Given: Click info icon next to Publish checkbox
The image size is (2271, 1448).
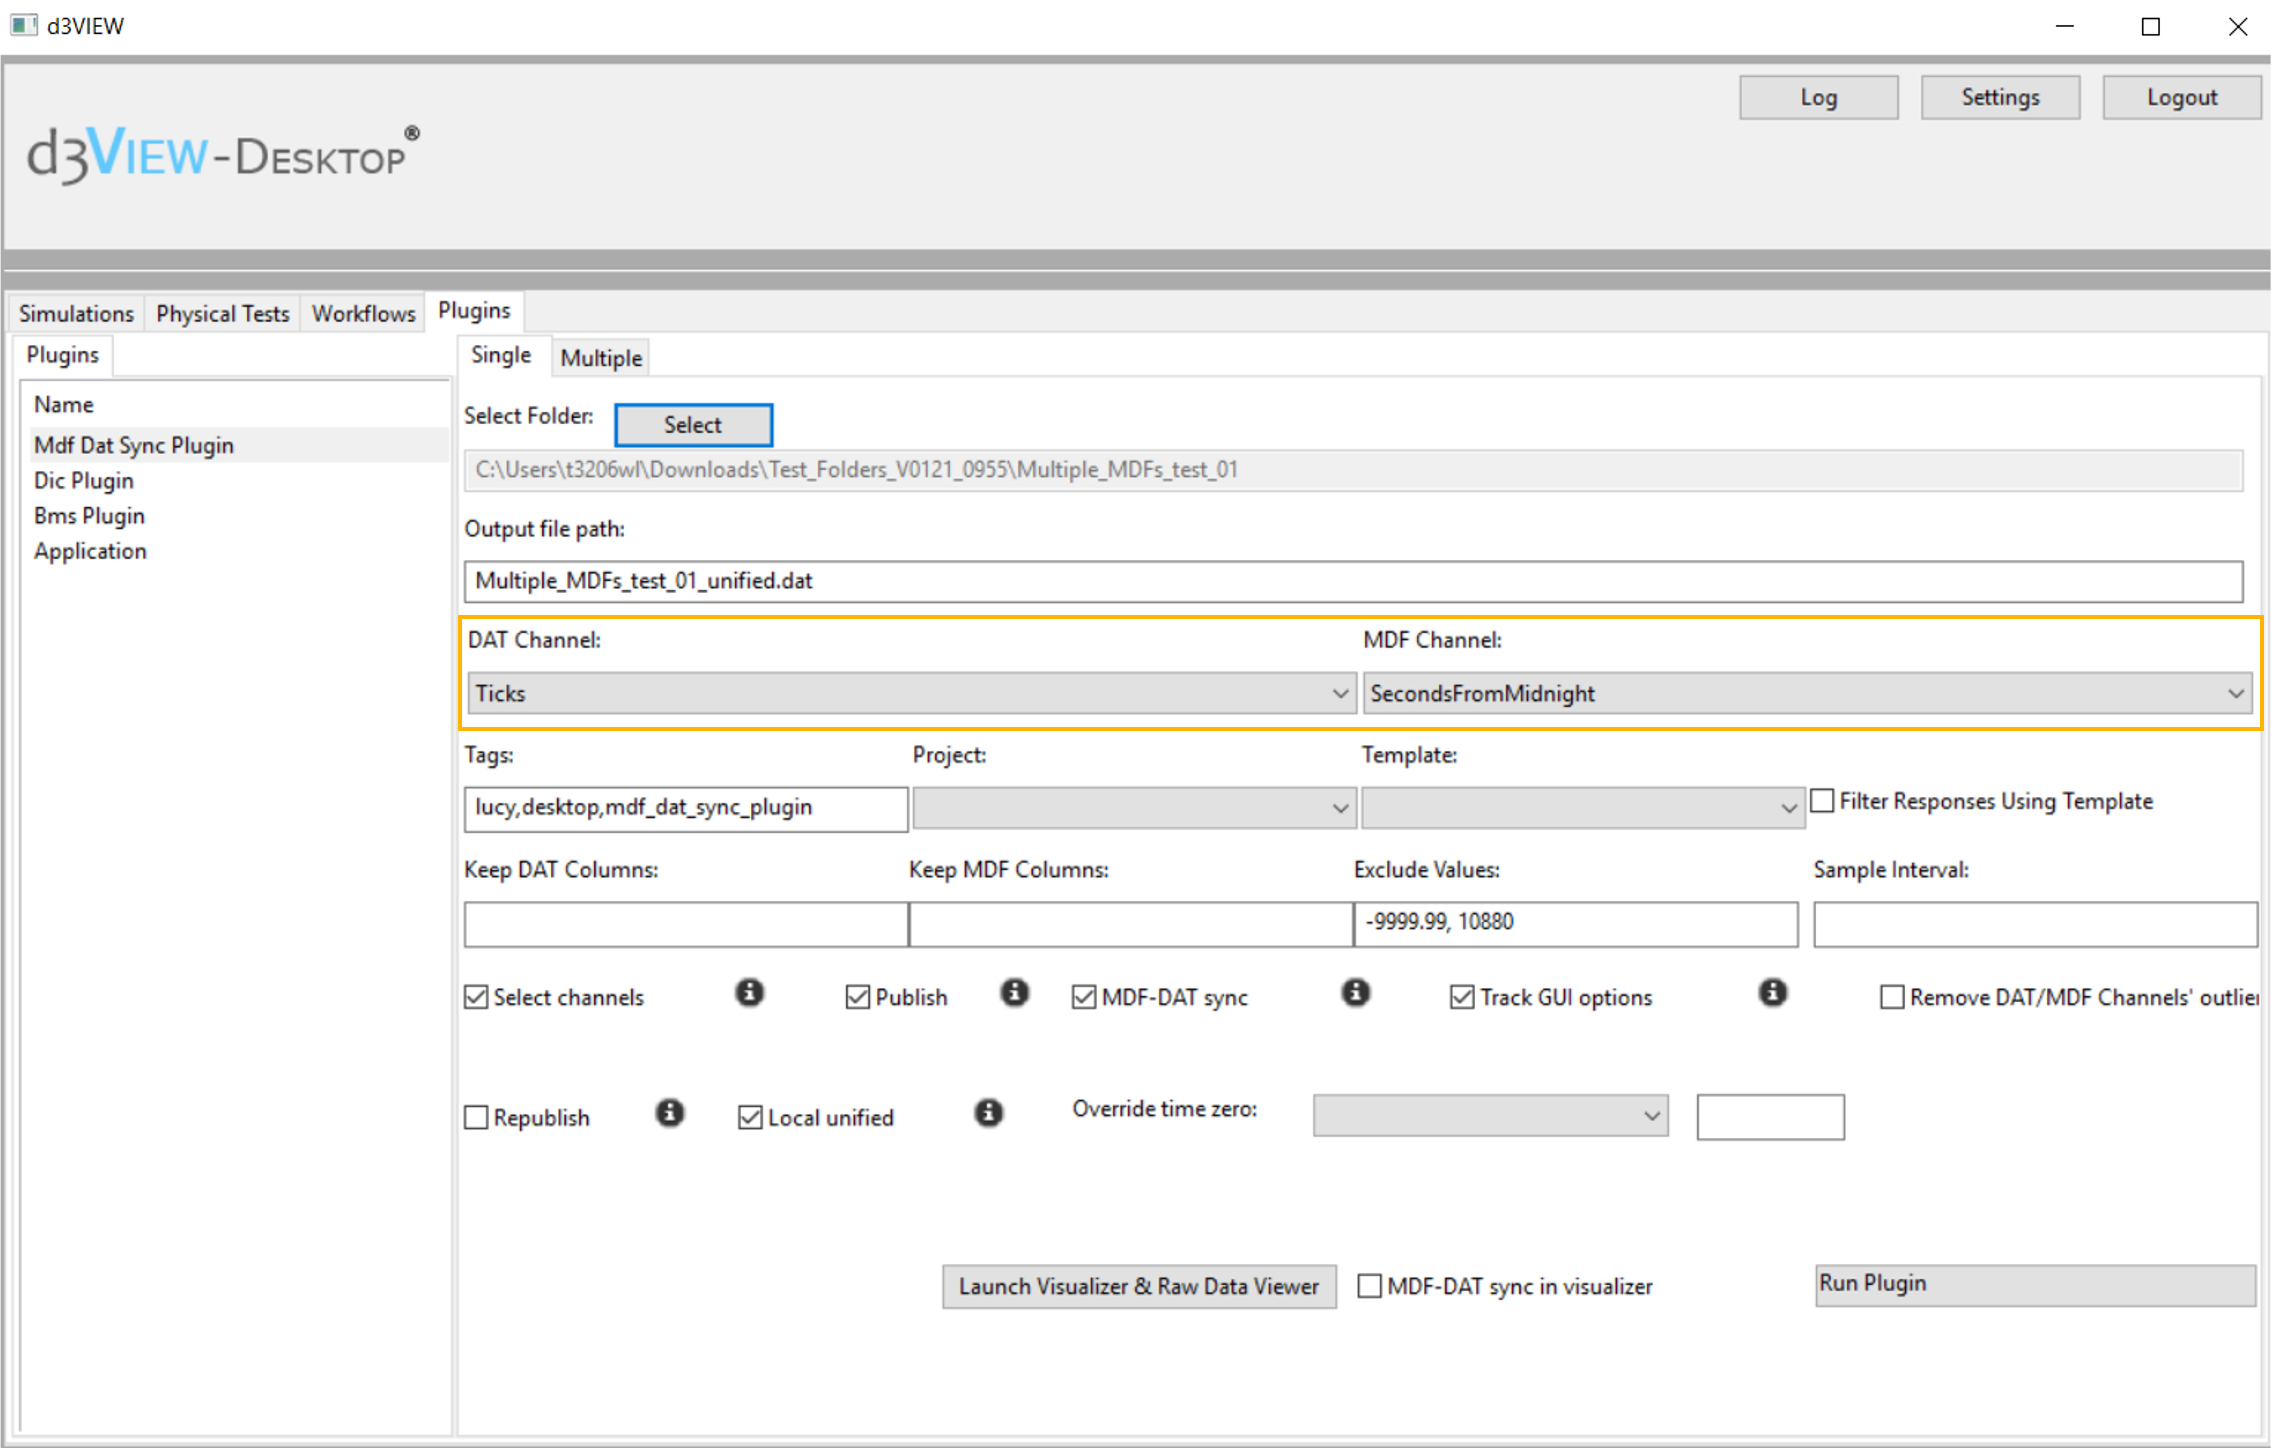Looking at the screenshot, I should (1014, 993).
